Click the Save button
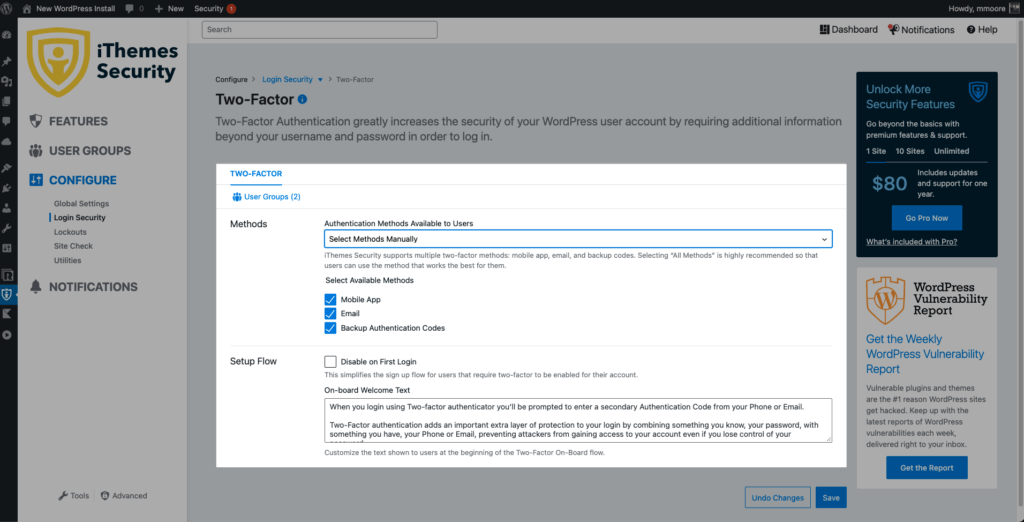This screenshot has width=1024, height=522. tap(830, 497)
